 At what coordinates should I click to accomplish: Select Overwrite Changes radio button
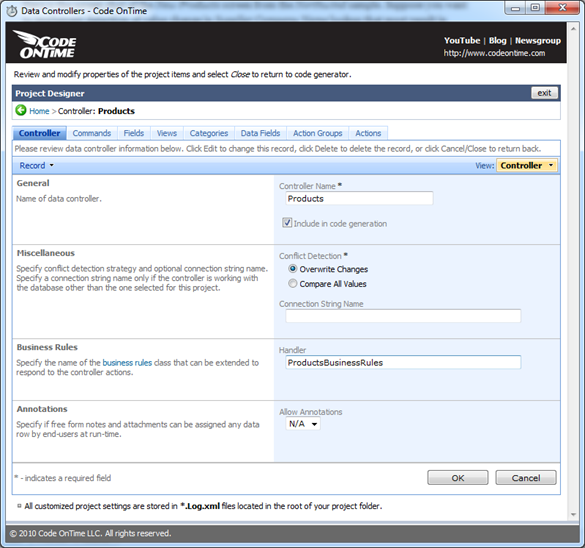[293, 269]
